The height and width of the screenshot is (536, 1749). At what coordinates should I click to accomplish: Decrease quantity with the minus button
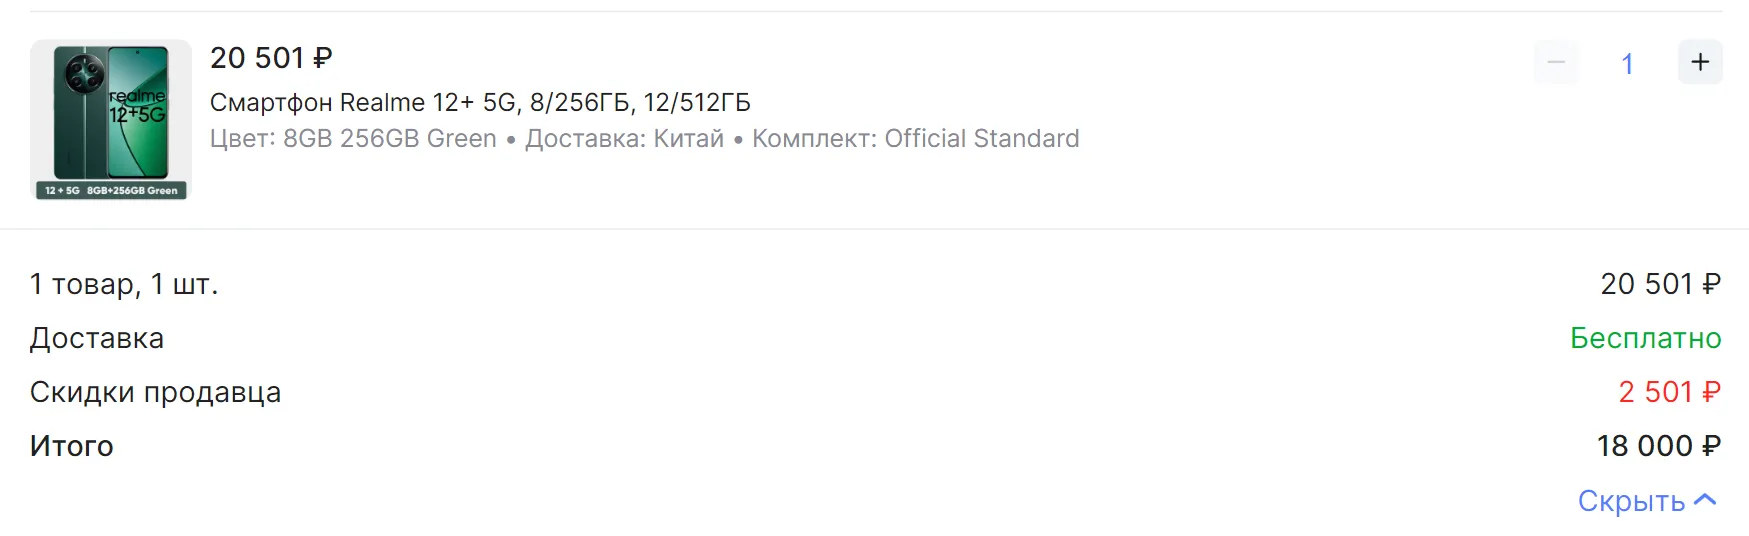(1556, 62)
